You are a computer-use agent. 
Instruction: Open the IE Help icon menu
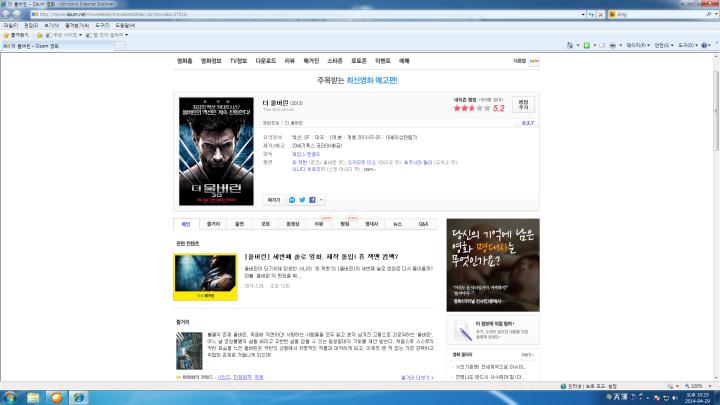[x=705, y=45]
